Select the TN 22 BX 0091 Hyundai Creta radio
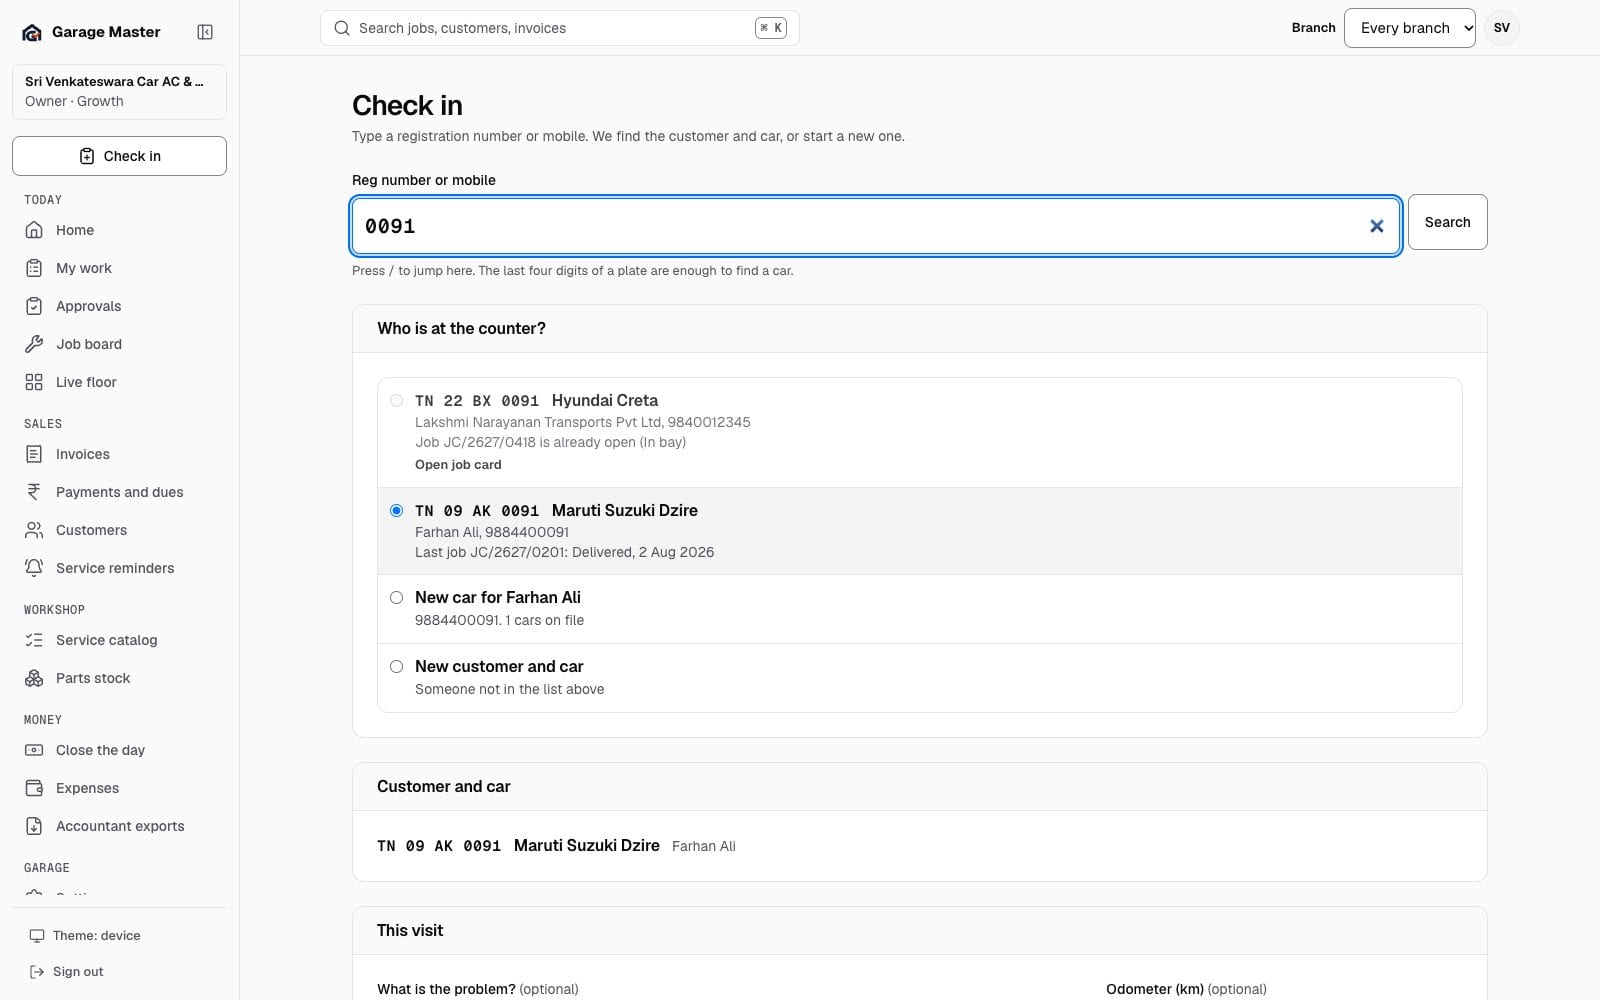This screenshot has height=1000, width=1600. pyautogui.click(x=397, y=401)
